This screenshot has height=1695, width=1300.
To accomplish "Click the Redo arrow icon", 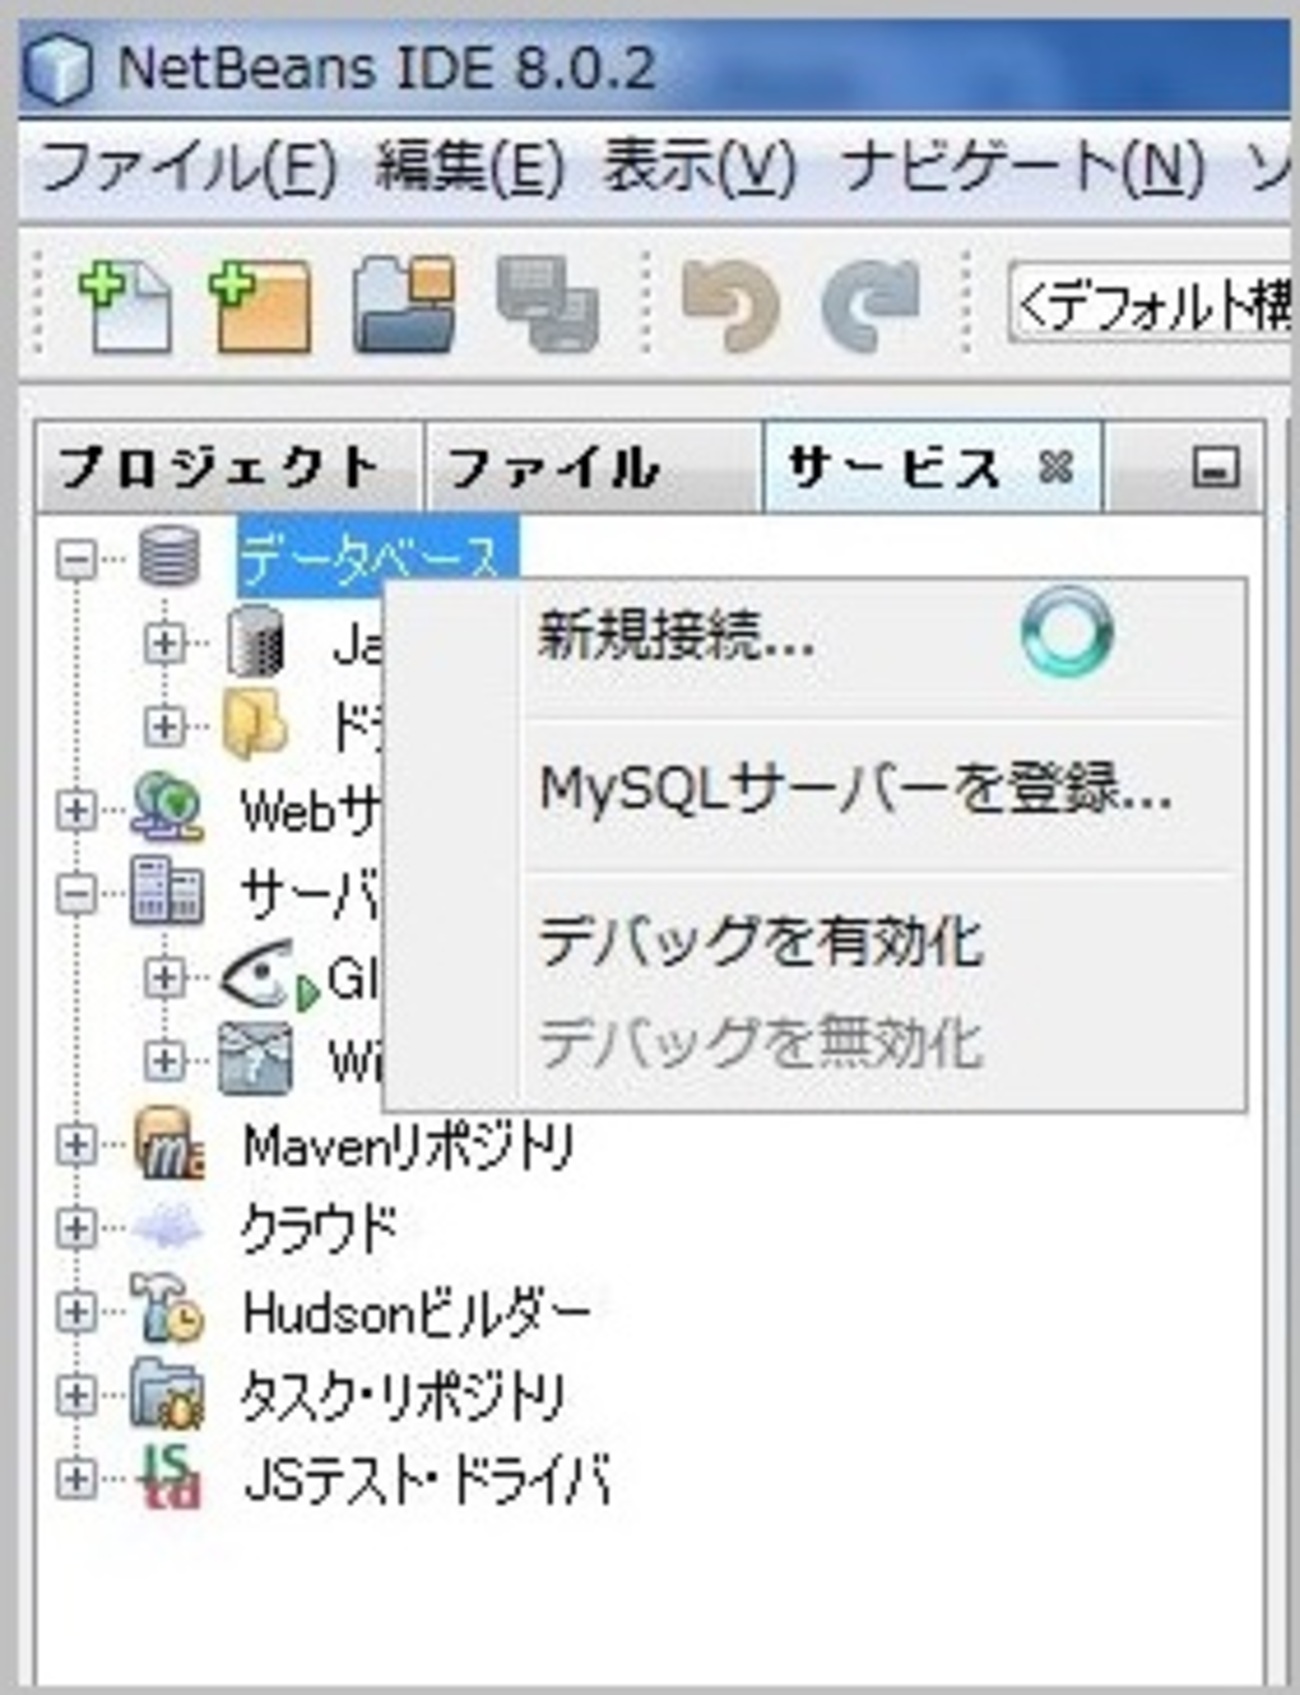I will pyautogui.click(x=870, y=306).
